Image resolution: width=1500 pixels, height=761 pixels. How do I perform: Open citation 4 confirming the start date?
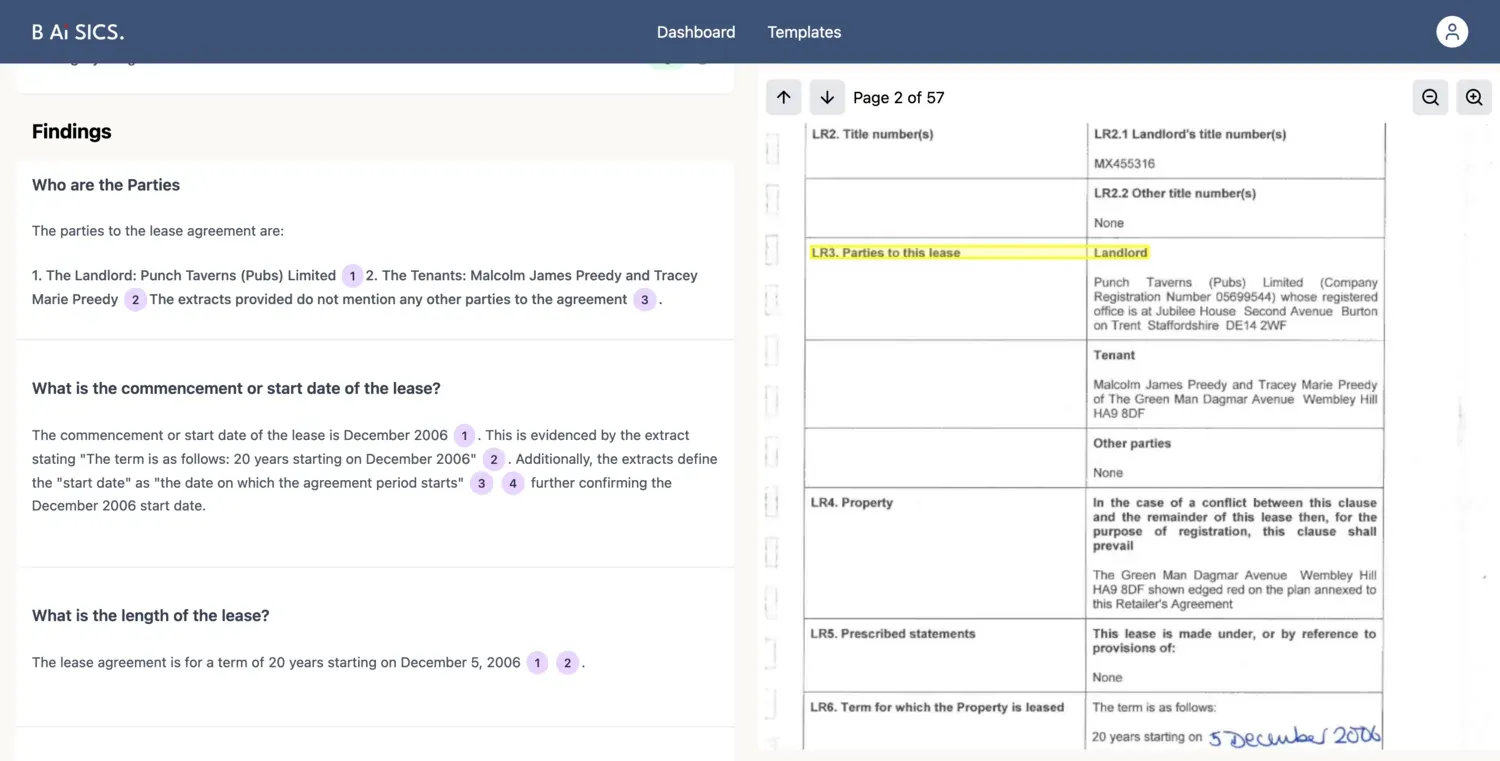[512, 482]
